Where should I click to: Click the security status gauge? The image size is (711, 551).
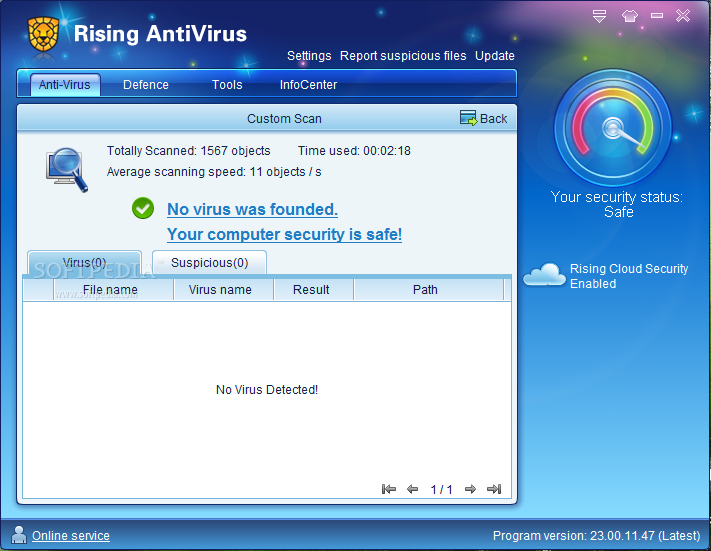[x=613, y=128]
